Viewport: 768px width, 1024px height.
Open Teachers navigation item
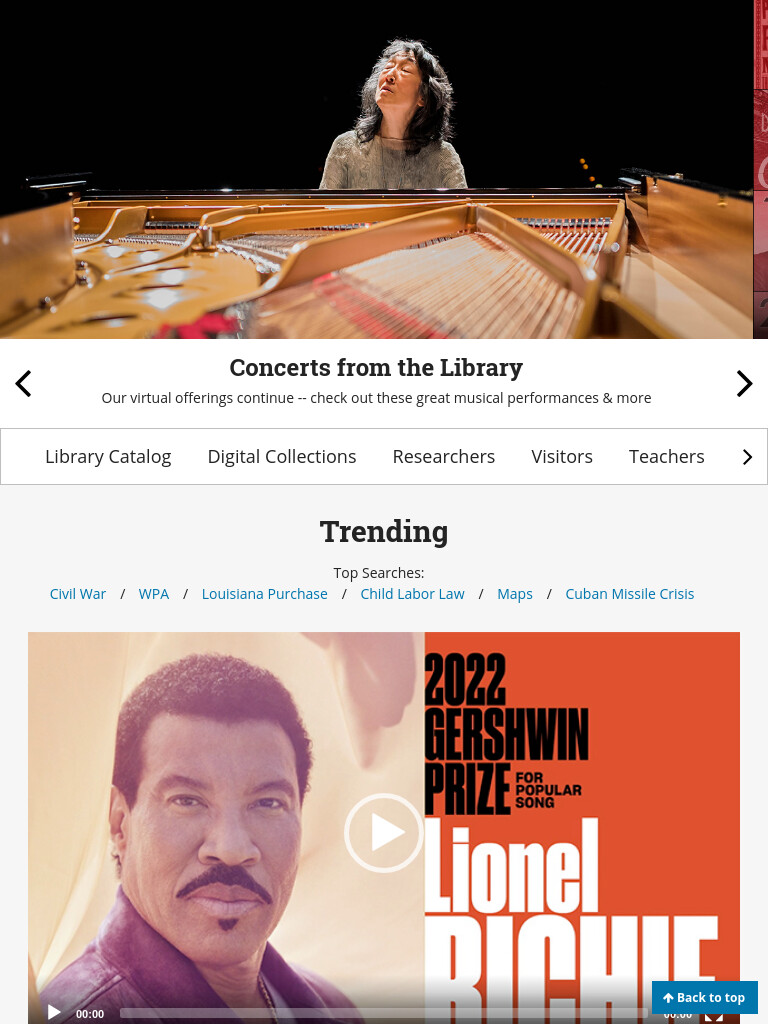[x=666, y=456]
